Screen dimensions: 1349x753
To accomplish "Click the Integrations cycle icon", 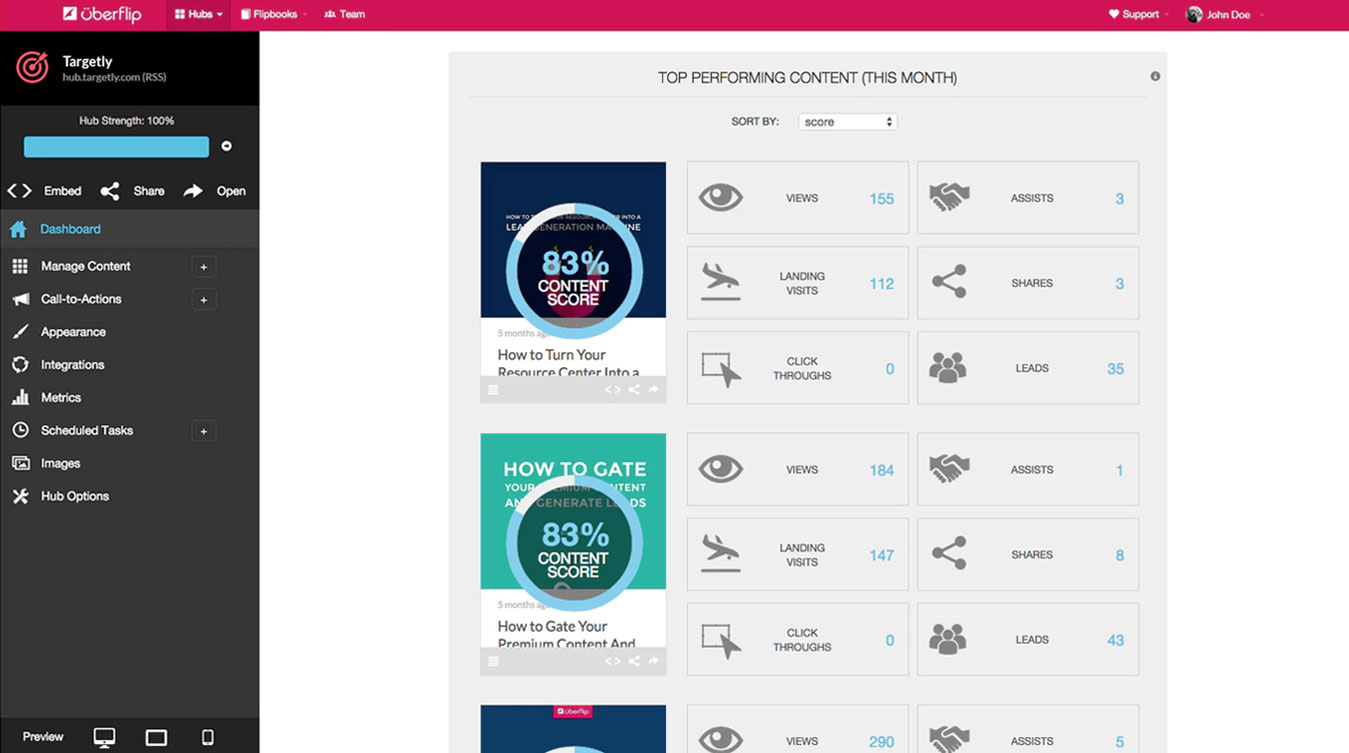I will click(20, 365).
